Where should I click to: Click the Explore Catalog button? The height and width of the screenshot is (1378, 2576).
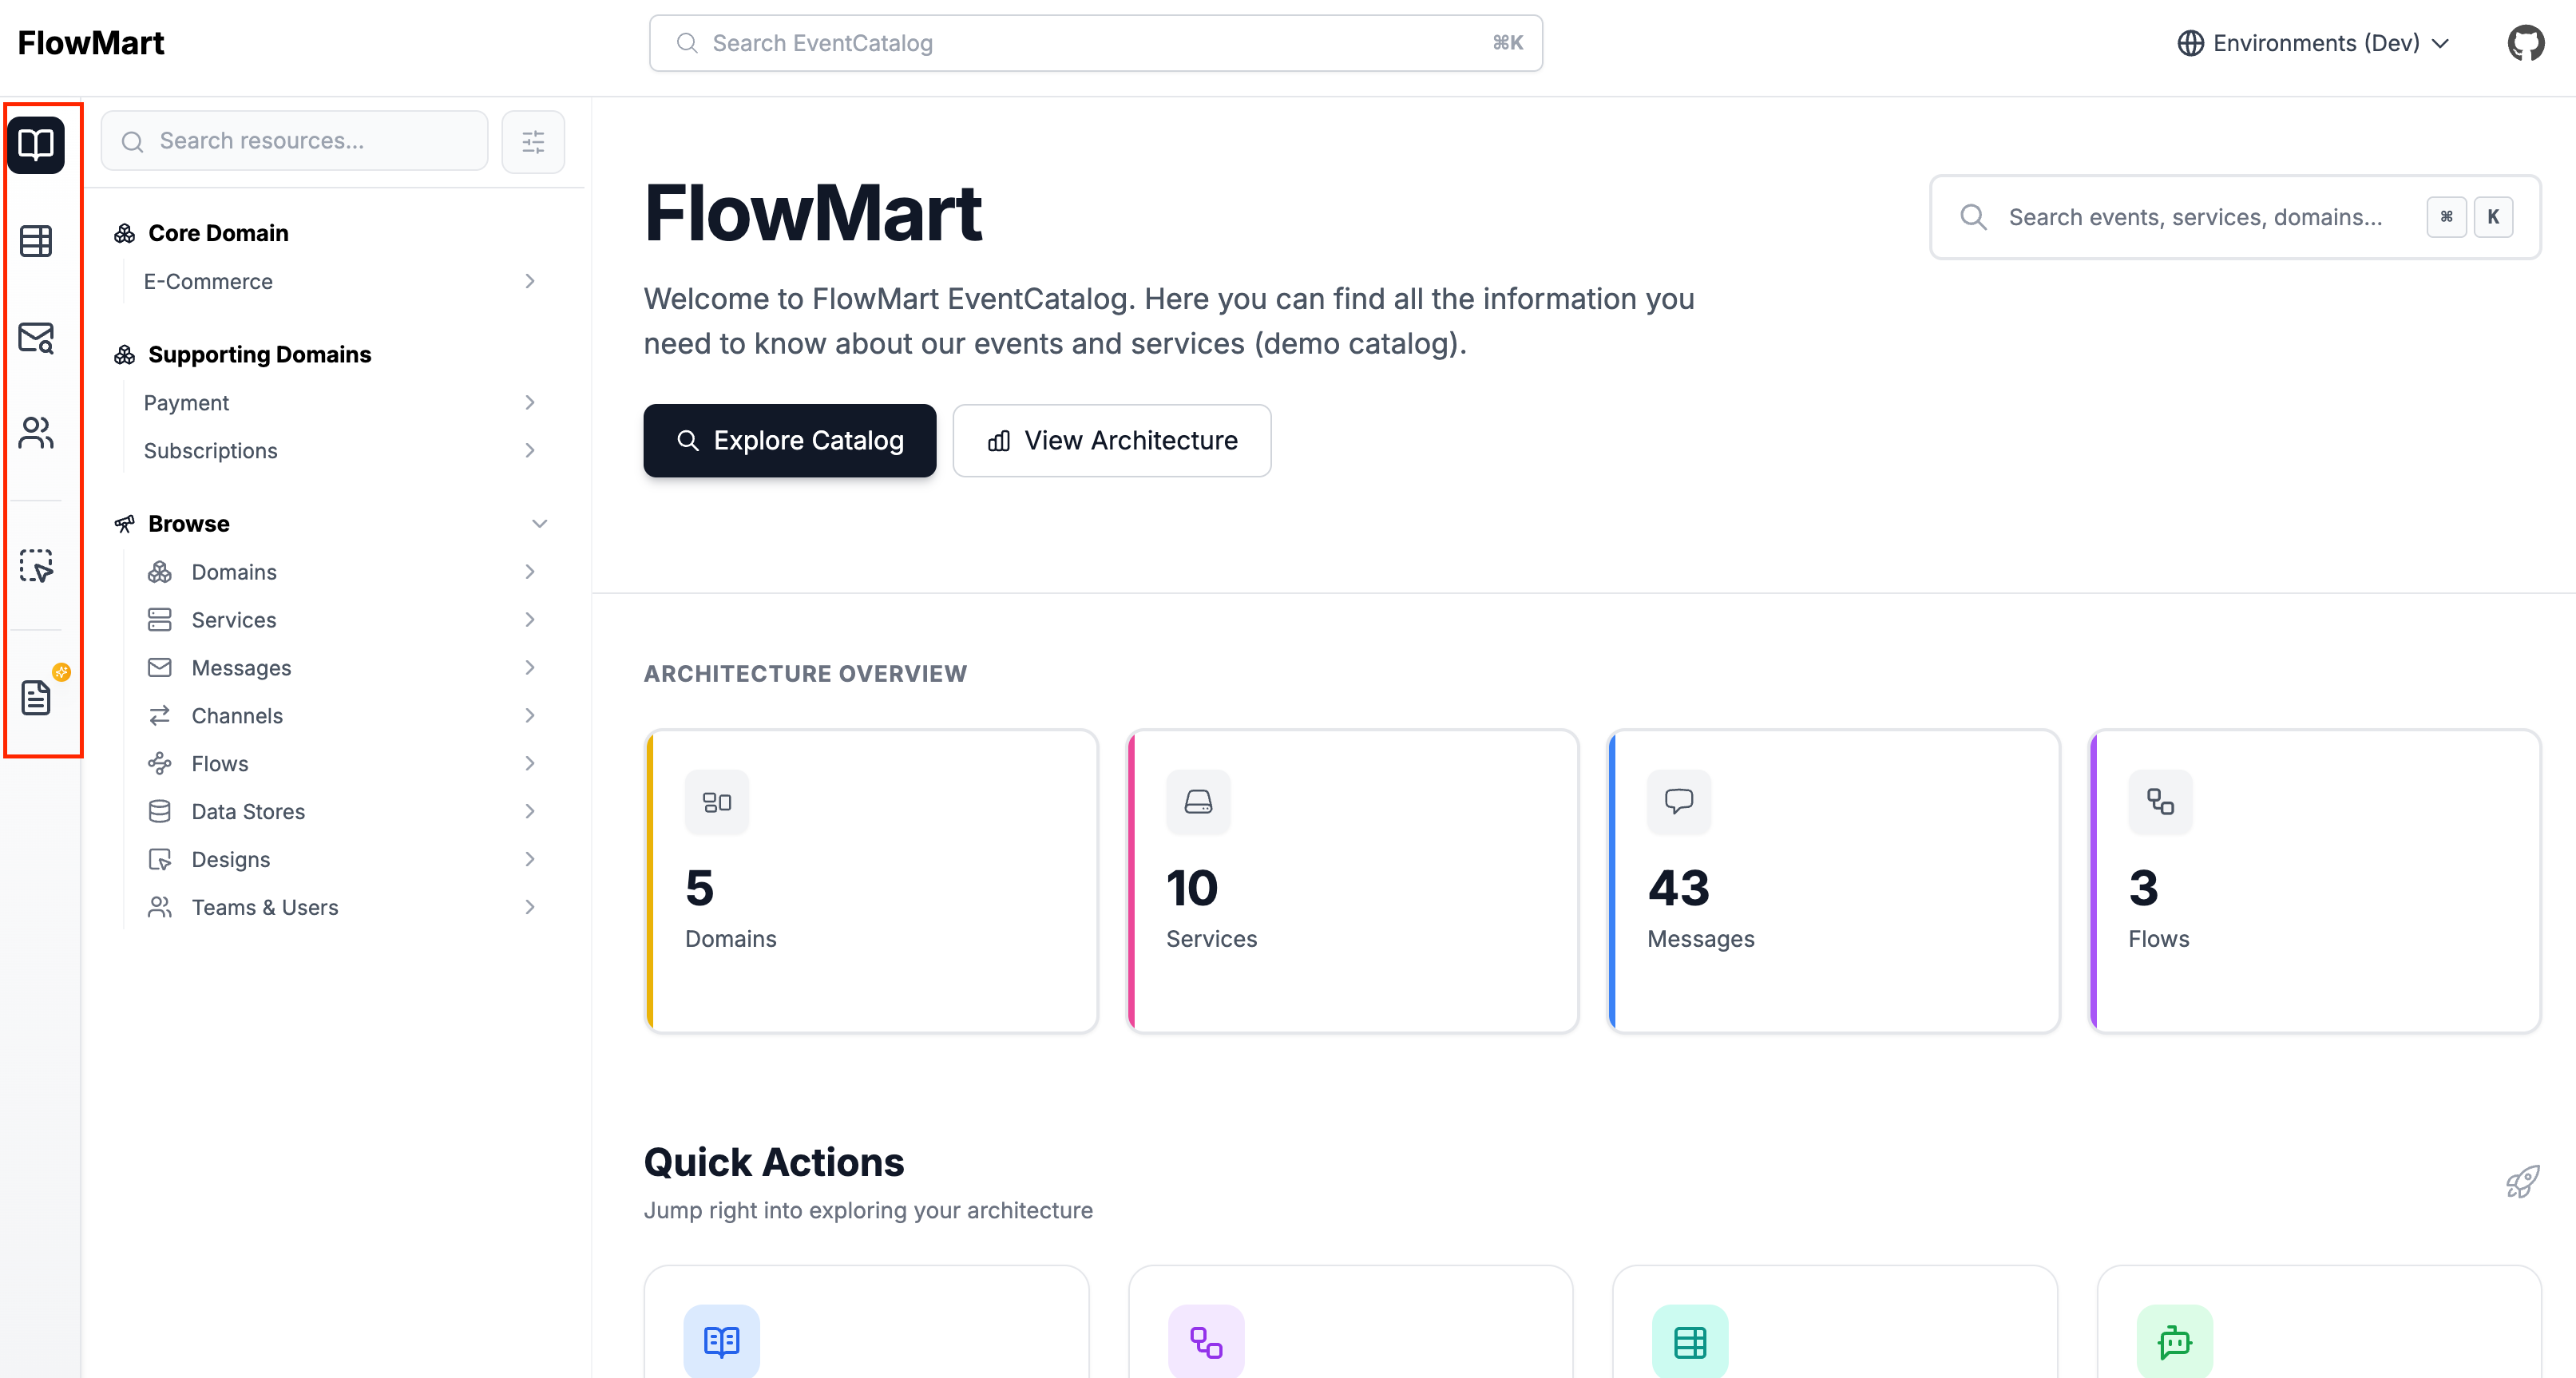click(x=789, y=441)
